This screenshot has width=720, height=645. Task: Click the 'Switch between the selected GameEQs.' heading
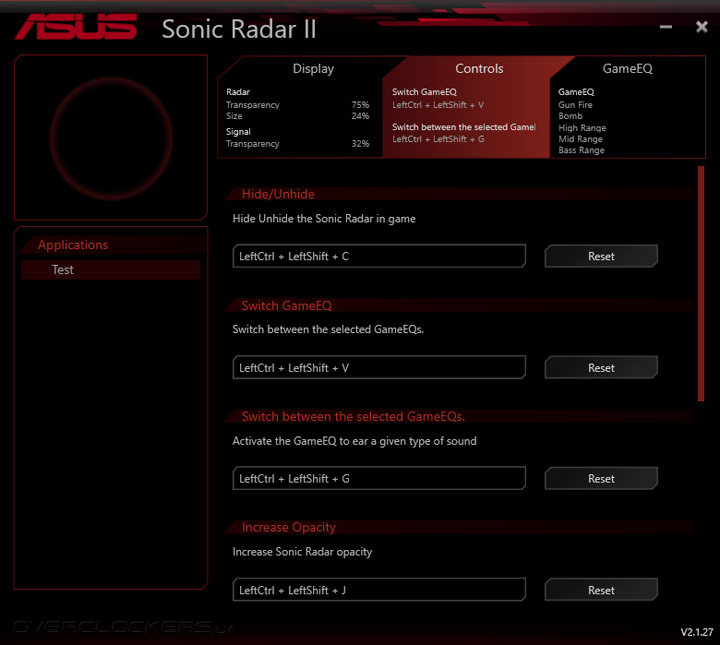pyautogui.click(x=353, y=417)
